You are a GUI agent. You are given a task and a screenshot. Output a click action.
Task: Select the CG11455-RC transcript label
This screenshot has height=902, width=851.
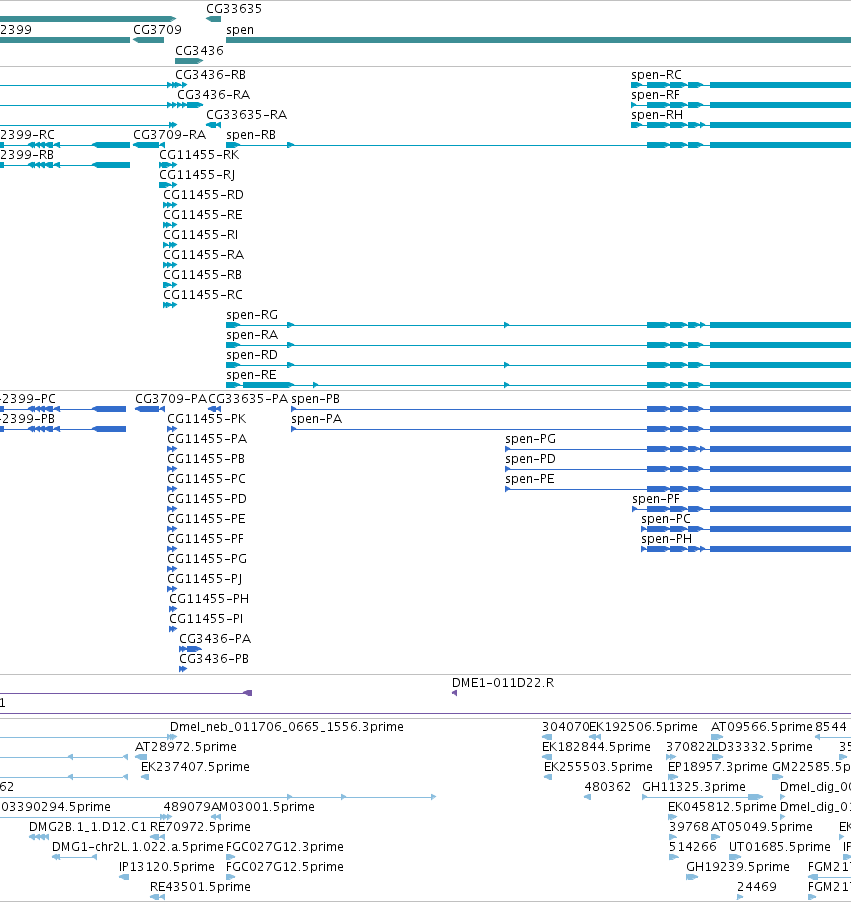[x=203, y=295]
